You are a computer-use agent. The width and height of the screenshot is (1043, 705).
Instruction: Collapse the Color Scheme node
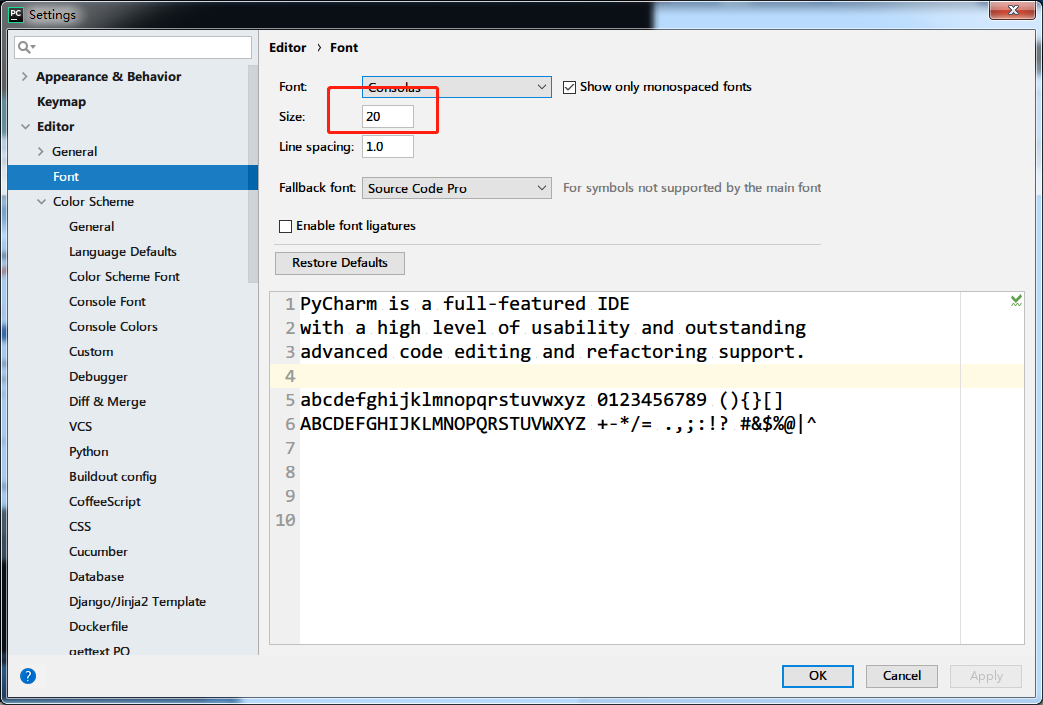41,202
